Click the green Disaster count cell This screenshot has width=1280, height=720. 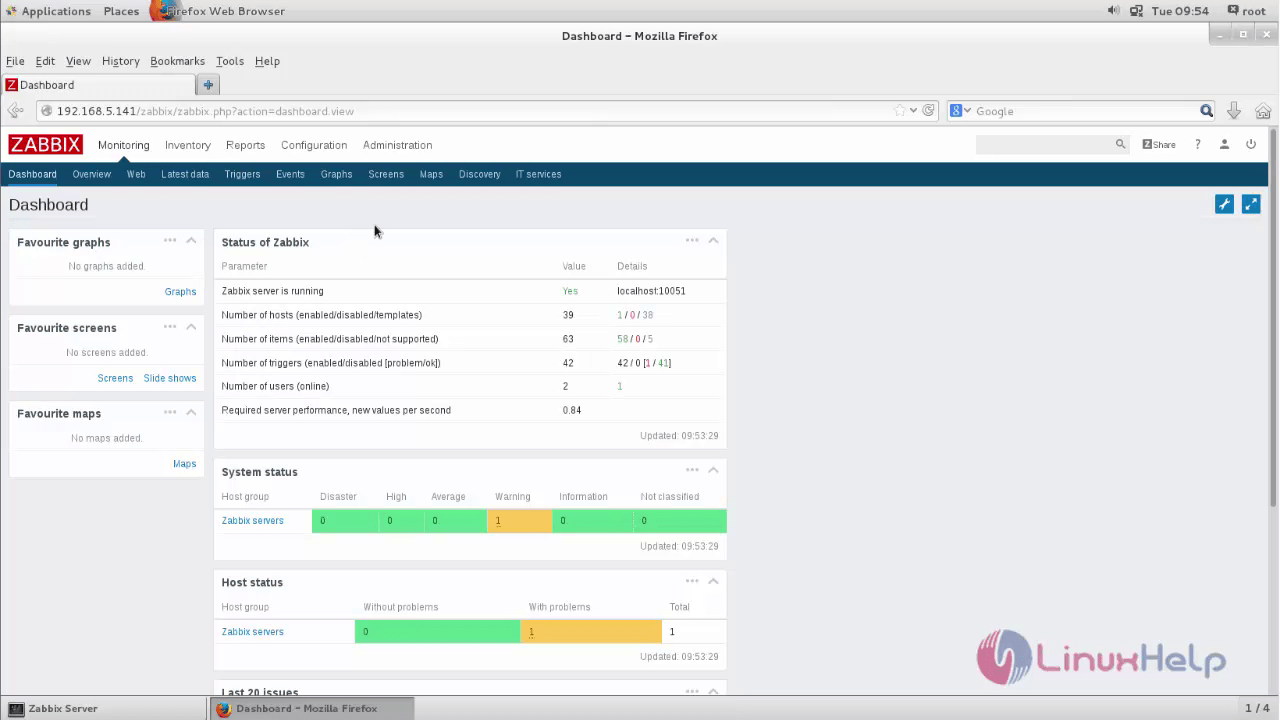point(346,521)
